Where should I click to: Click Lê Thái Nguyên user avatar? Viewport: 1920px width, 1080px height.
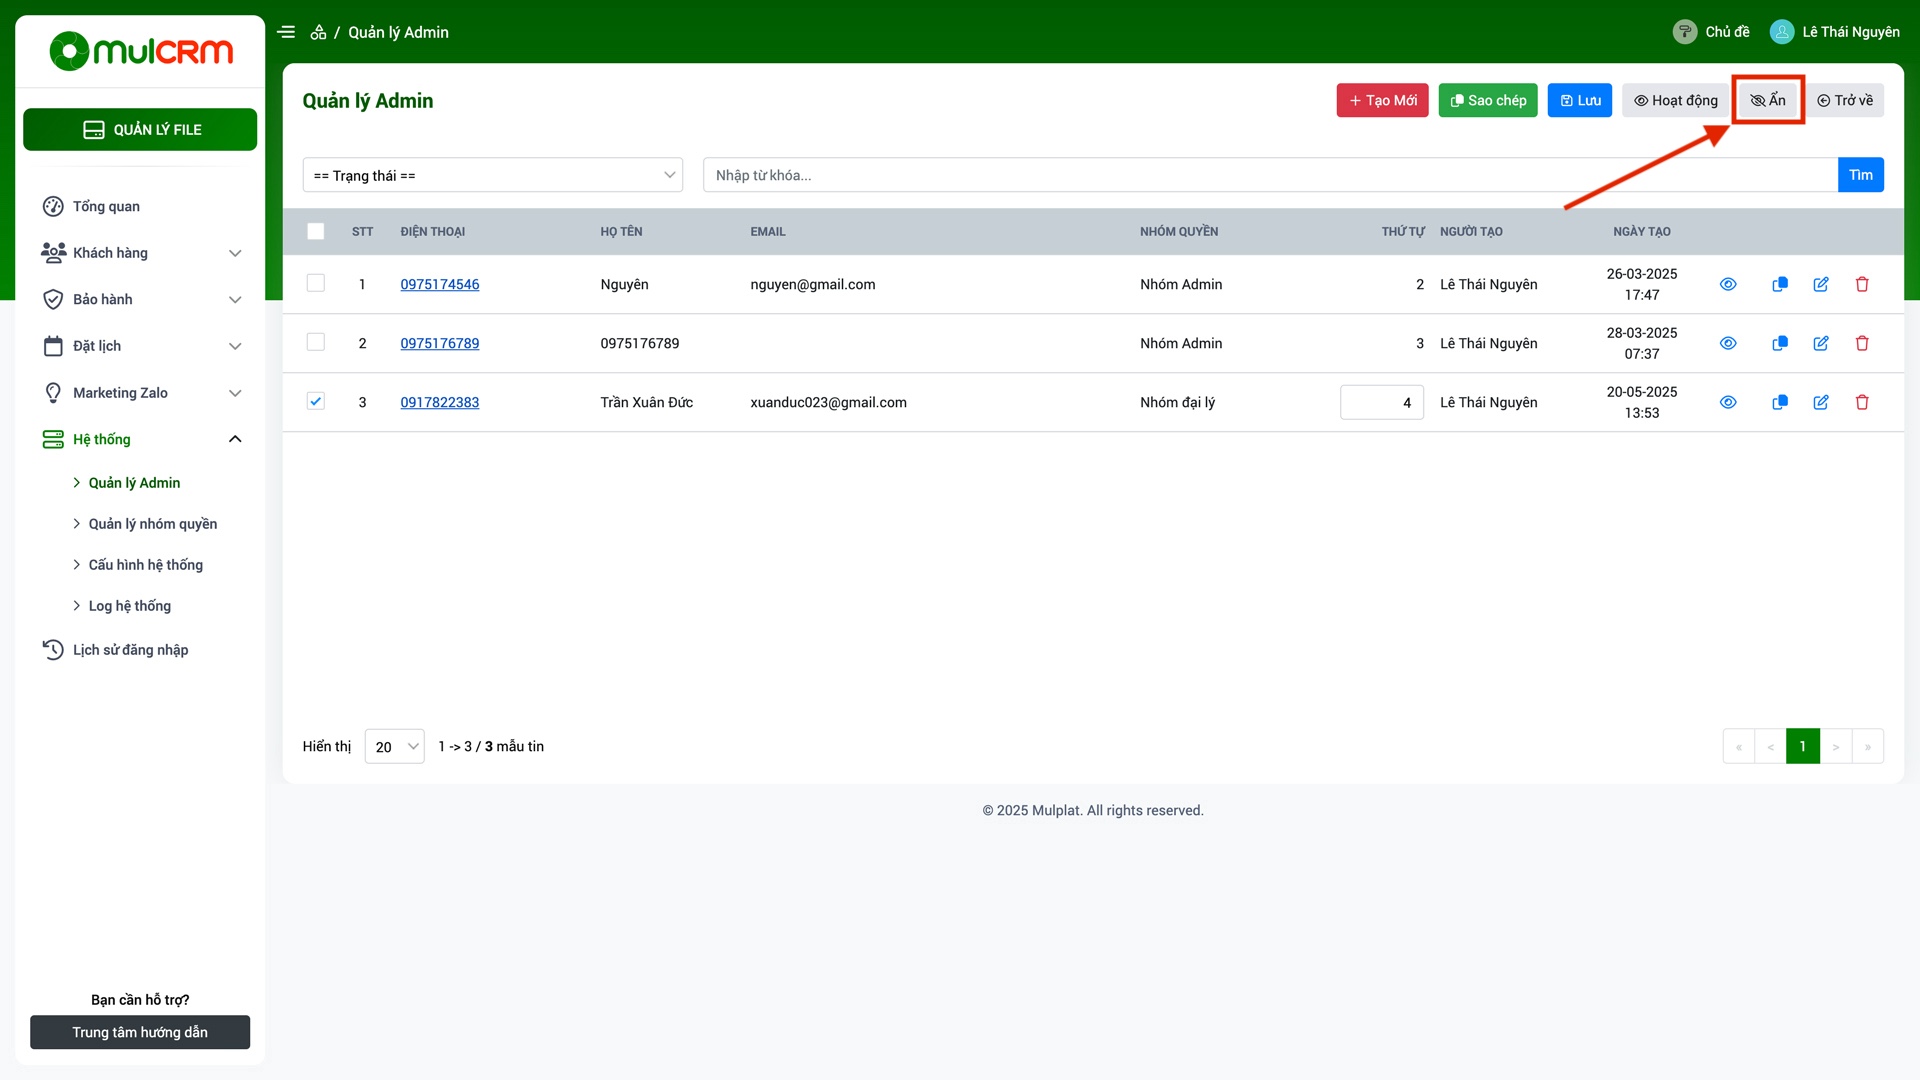(1782, 32)
